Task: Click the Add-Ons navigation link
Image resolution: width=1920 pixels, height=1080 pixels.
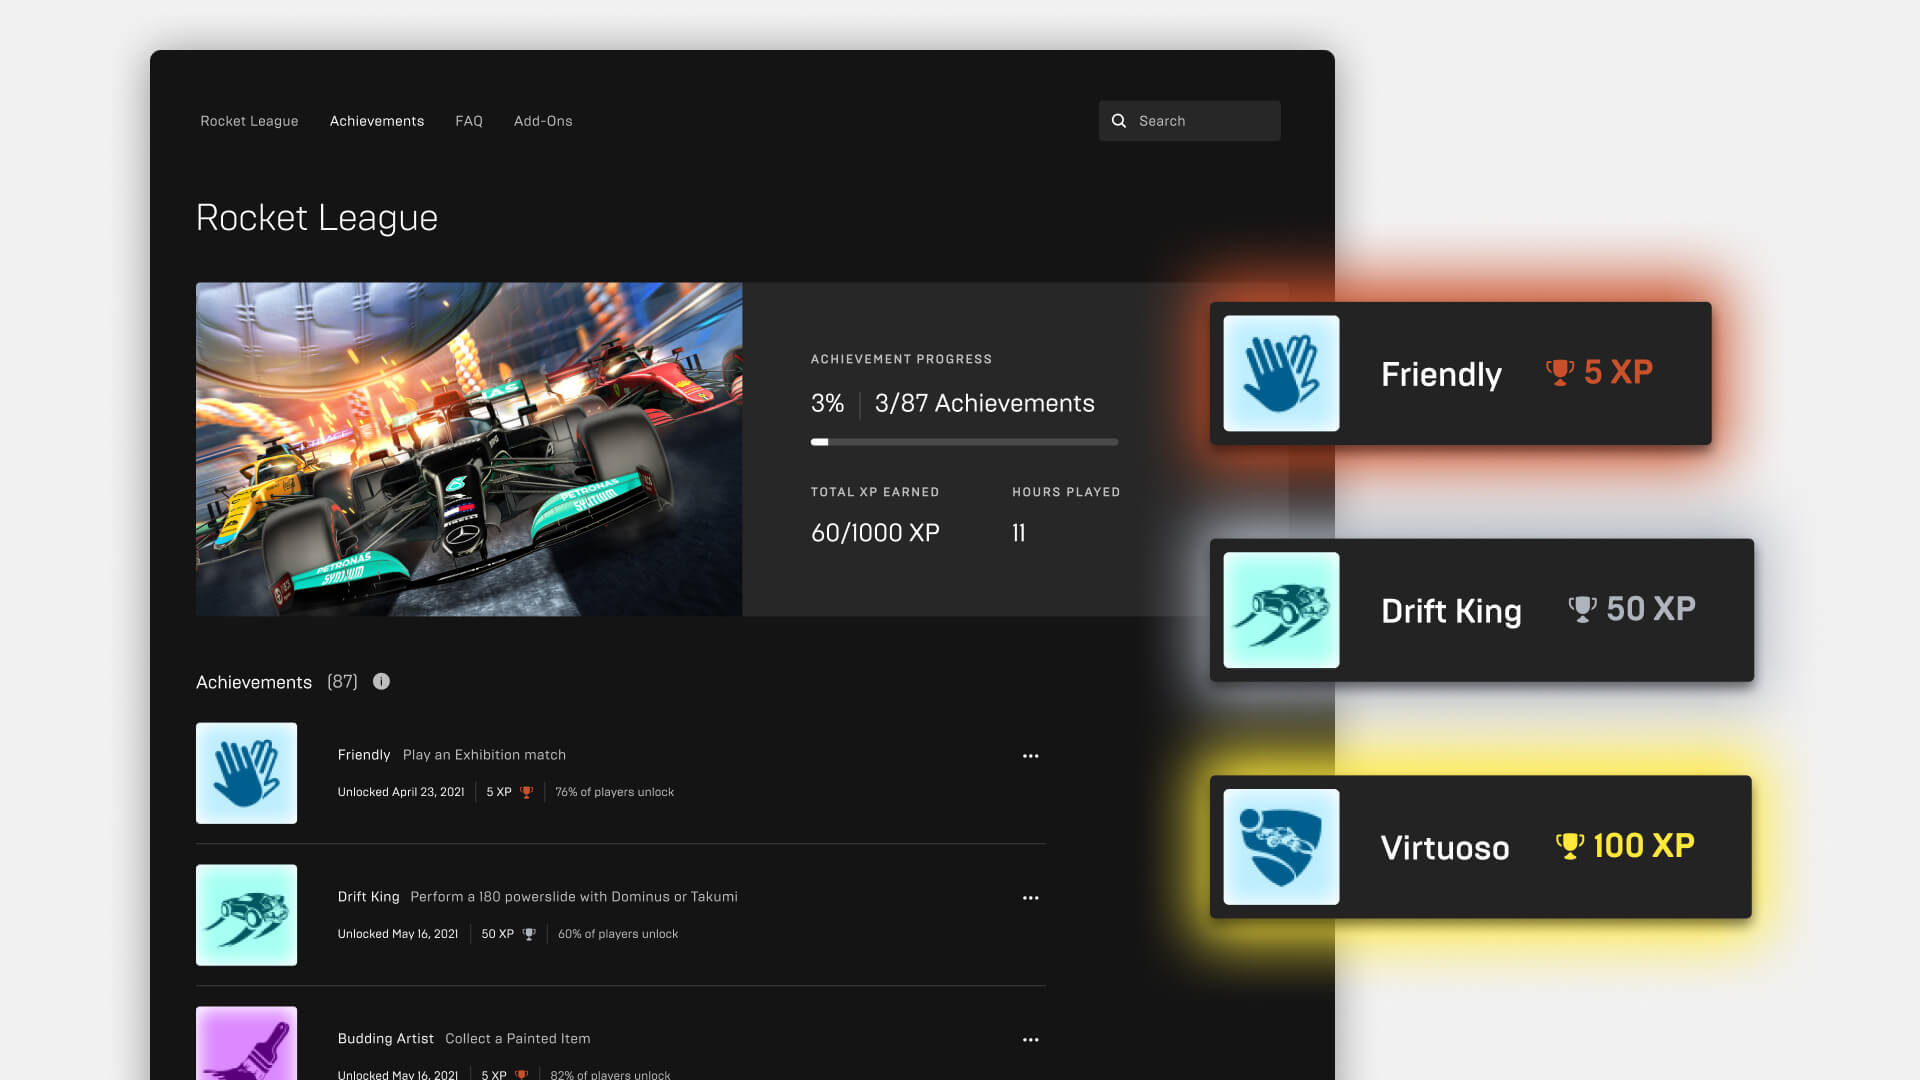Action: (x=543, y=120)
